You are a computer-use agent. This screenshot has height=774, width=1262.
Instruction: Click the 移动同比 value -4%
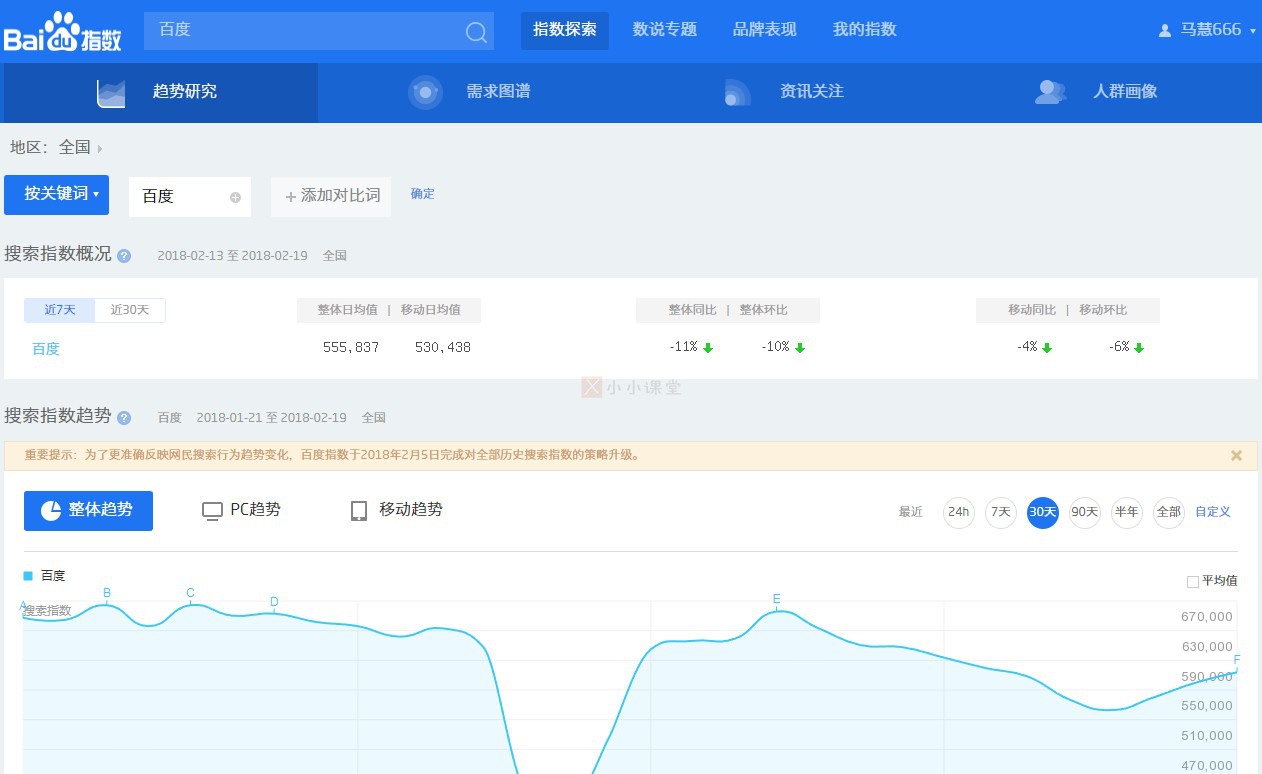click(1027, 347)
